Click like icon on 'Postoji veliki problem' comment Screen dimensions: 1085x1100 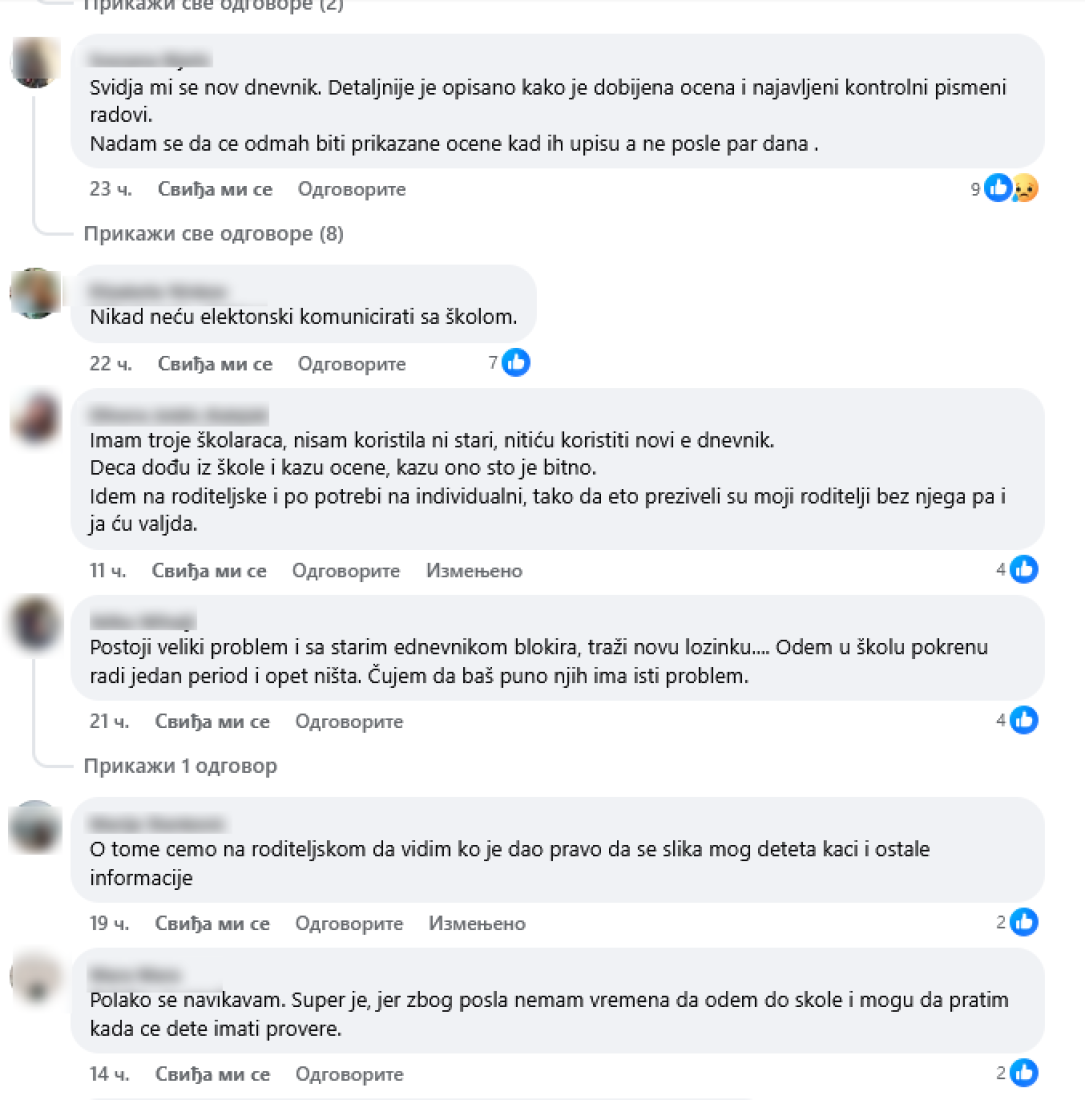click(x=1024, y=720)
